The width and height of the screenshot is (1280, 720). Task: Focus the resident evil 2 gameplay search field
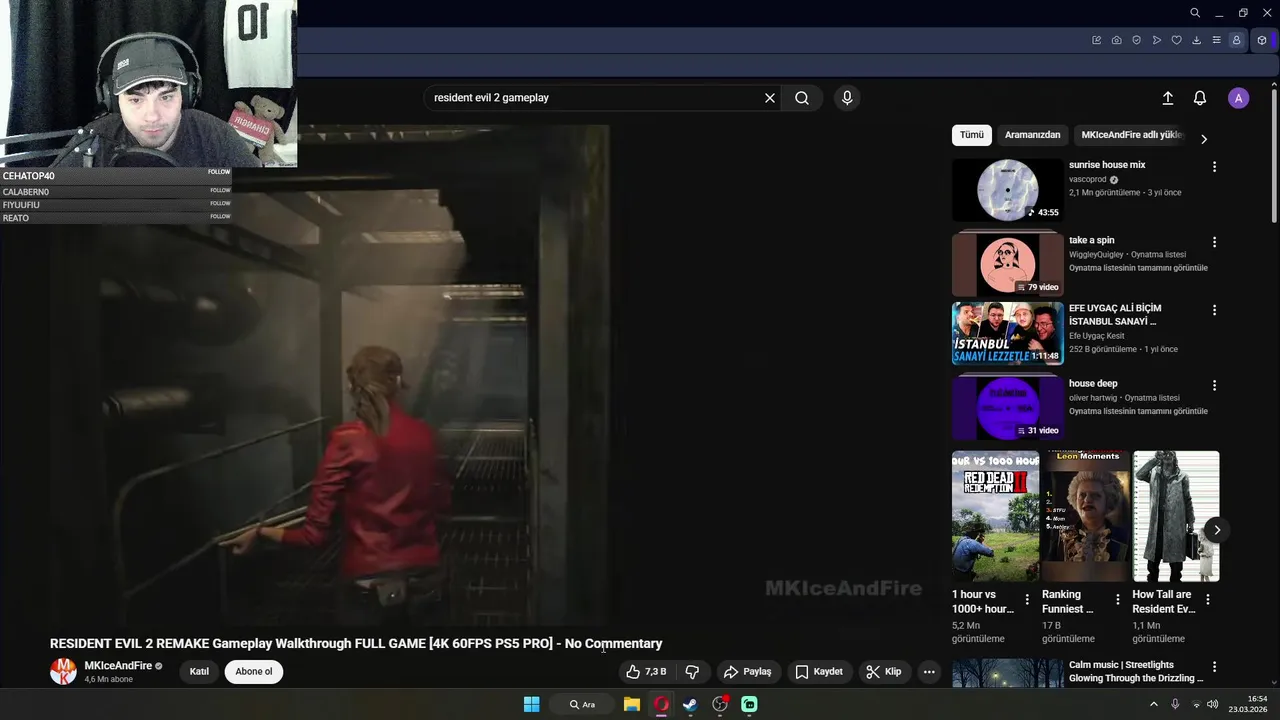(595, 98)
